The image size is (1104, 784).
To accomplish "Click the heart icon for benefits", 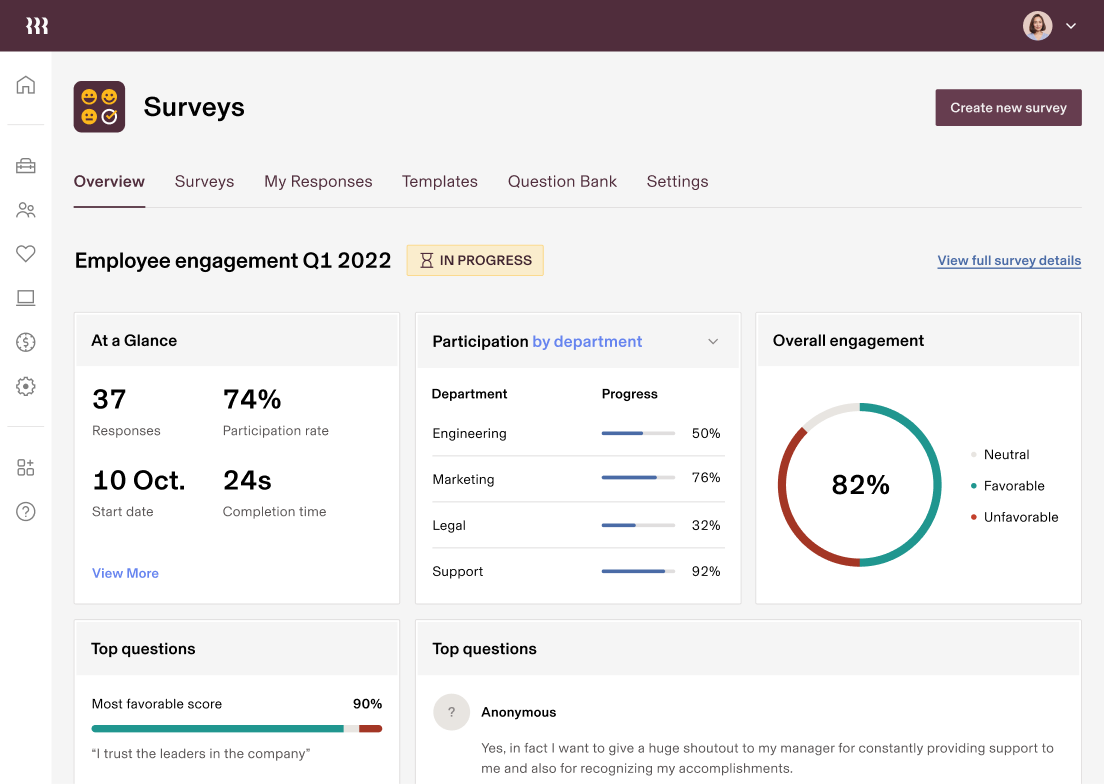I will click(26, 253).
